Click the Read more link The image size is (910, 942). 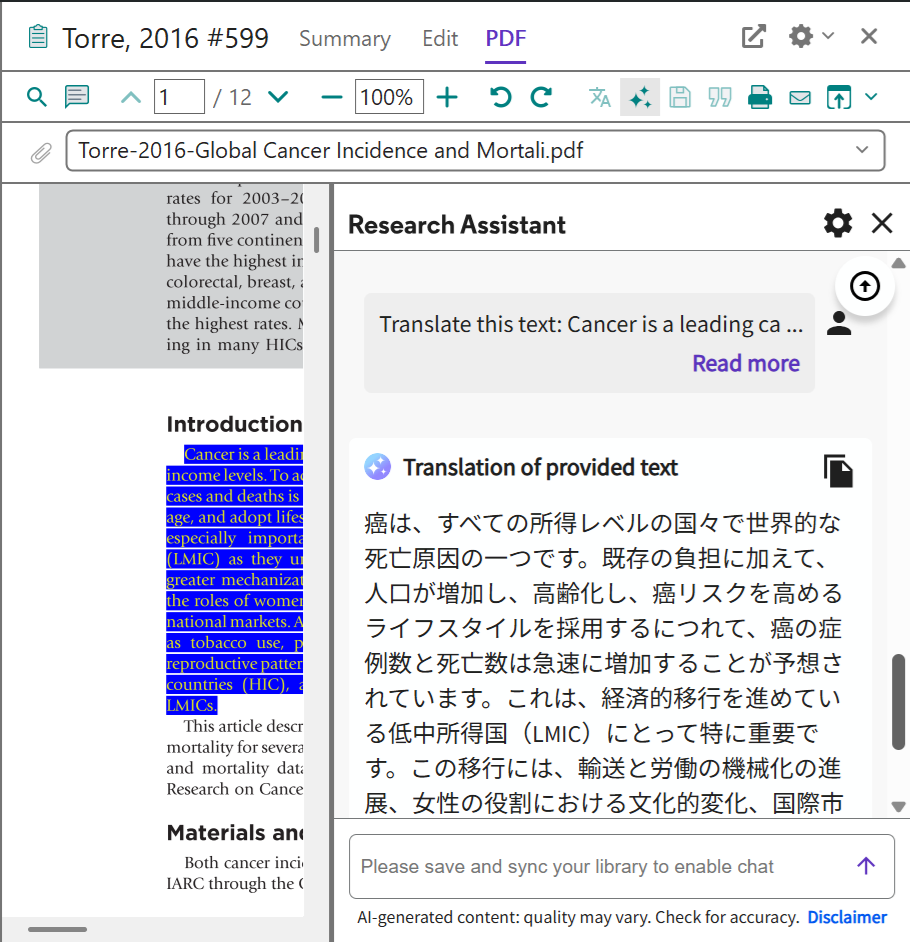pyautogui.click(x=746, y=363)
